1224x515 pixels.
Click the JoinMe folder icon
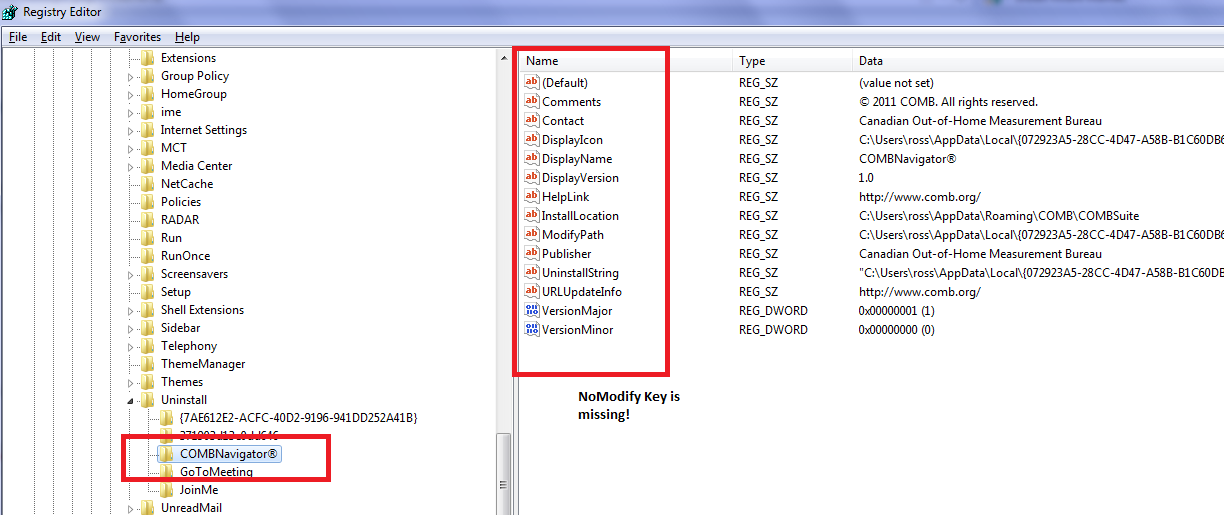click(167, 490)
